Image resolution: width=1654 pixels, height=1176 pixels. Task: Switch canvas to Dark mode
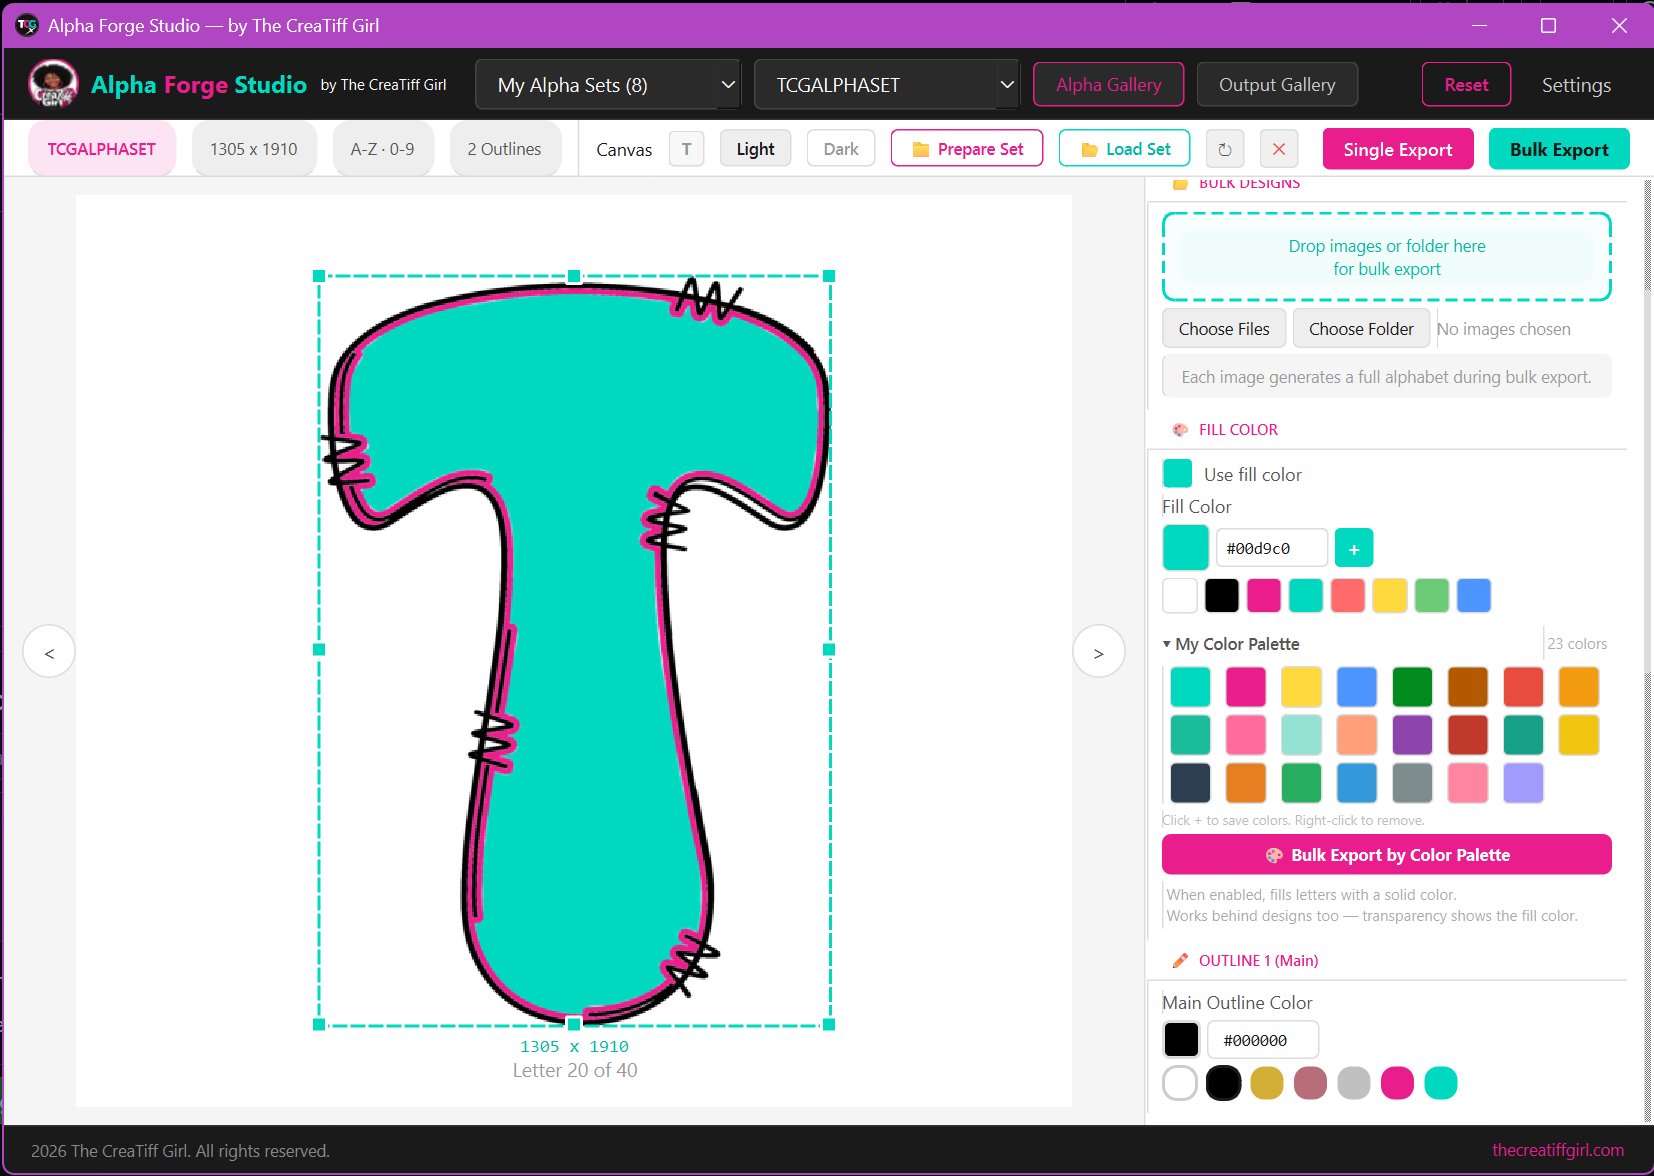click(840, 148)
